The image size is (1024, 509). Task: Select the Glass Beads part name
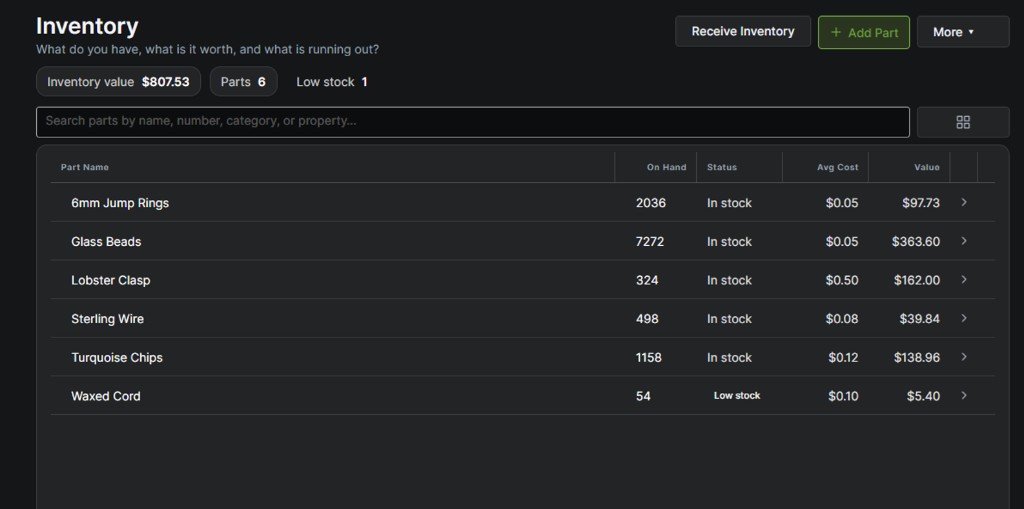click(x=106, y=242)
